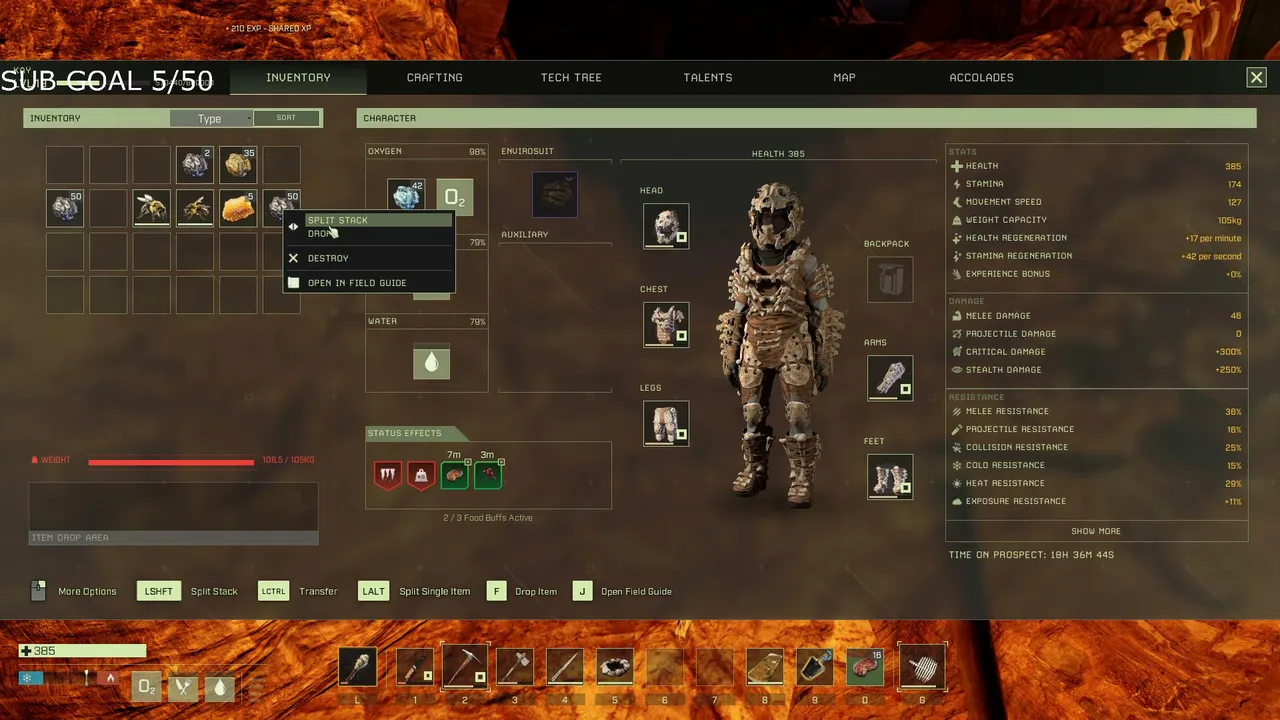This screenshot has width=1280, height=720.
Task: Select the ore stack of 35 in inventory
Action: point(238,165)
